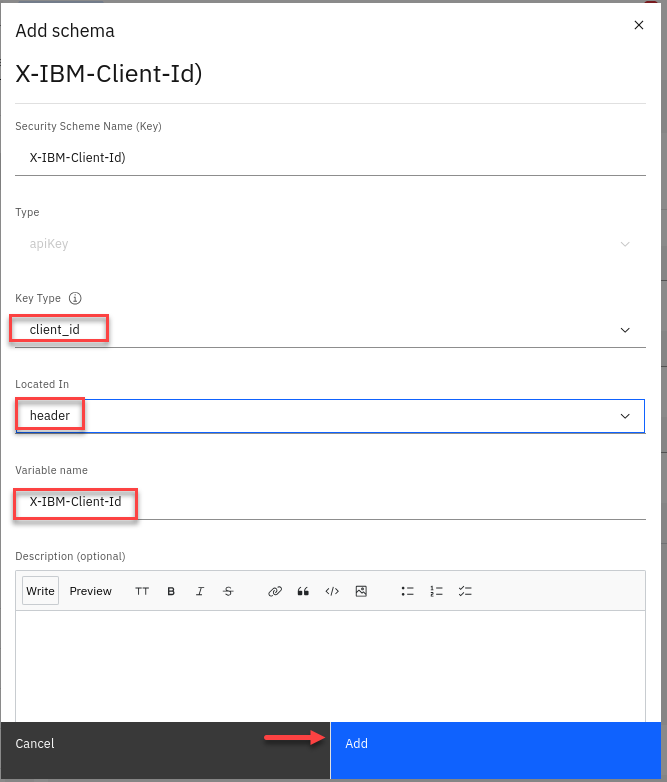The width and height of the screenshot is (667, 782).
Task: Toggle bold formatting in description editor
Action: click(x=171, y=591)
